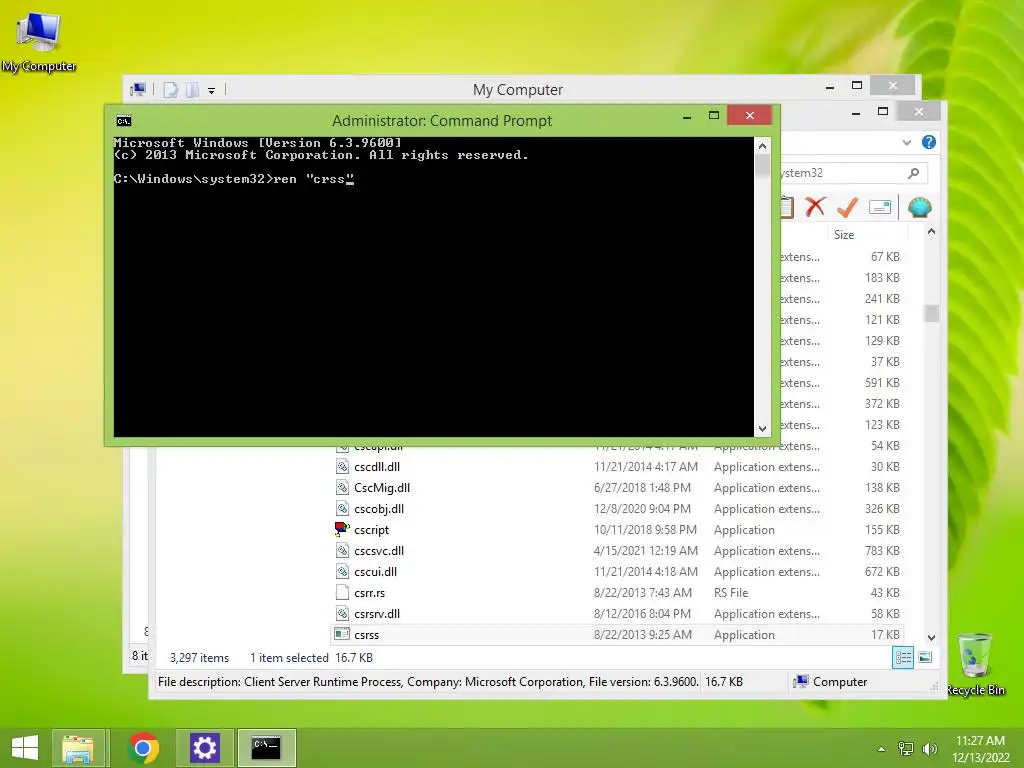Sort files by Size column

(844, 234)
